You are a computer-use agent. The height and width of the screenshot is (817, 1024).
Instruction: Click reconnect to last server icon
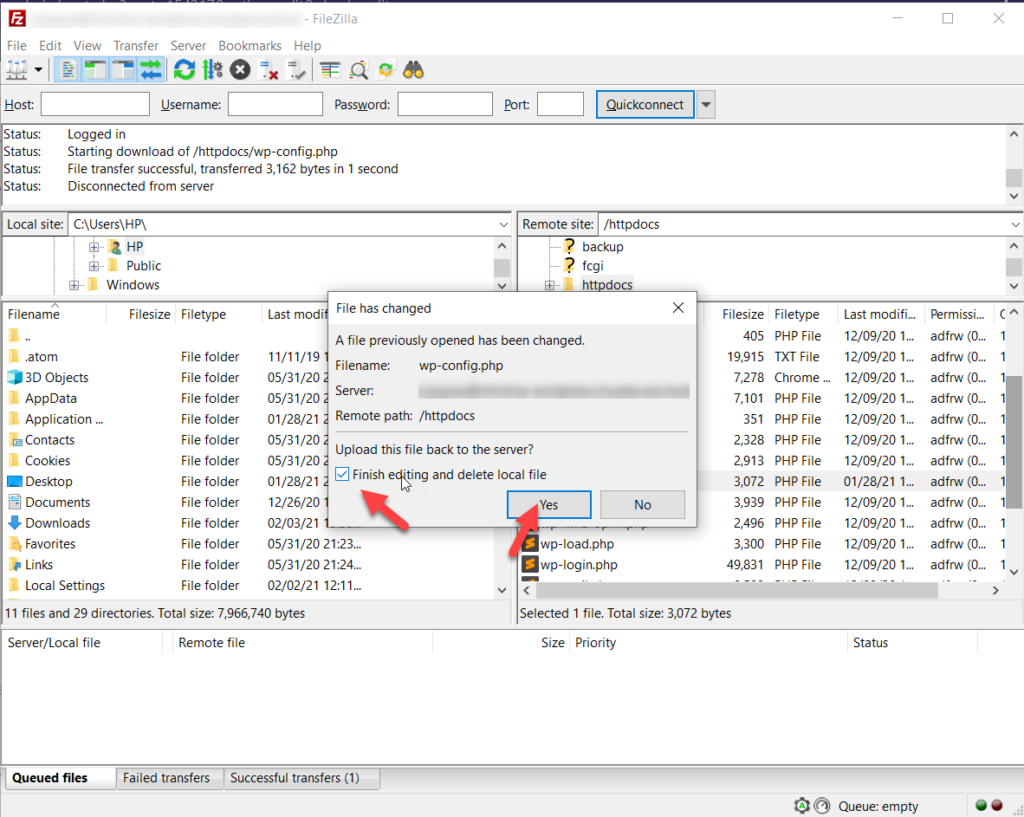click(x=296, y=69)
